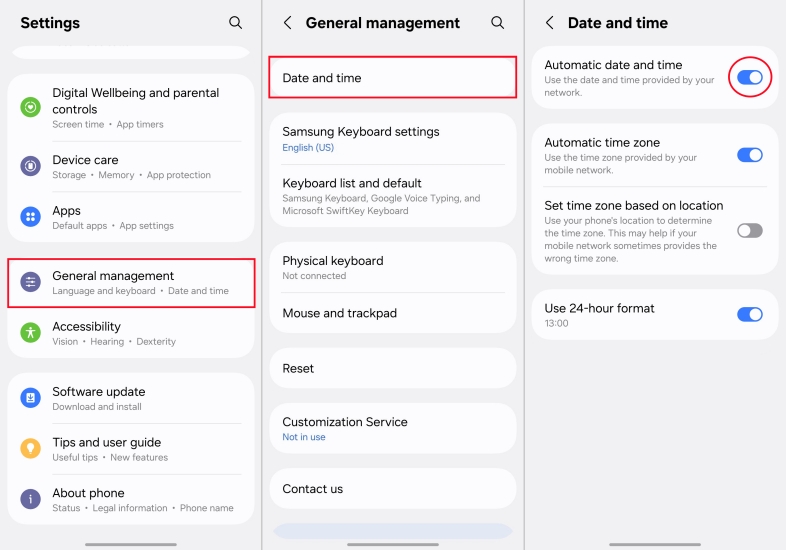
Task: Open General management in Settings
Action: point(131,282)
